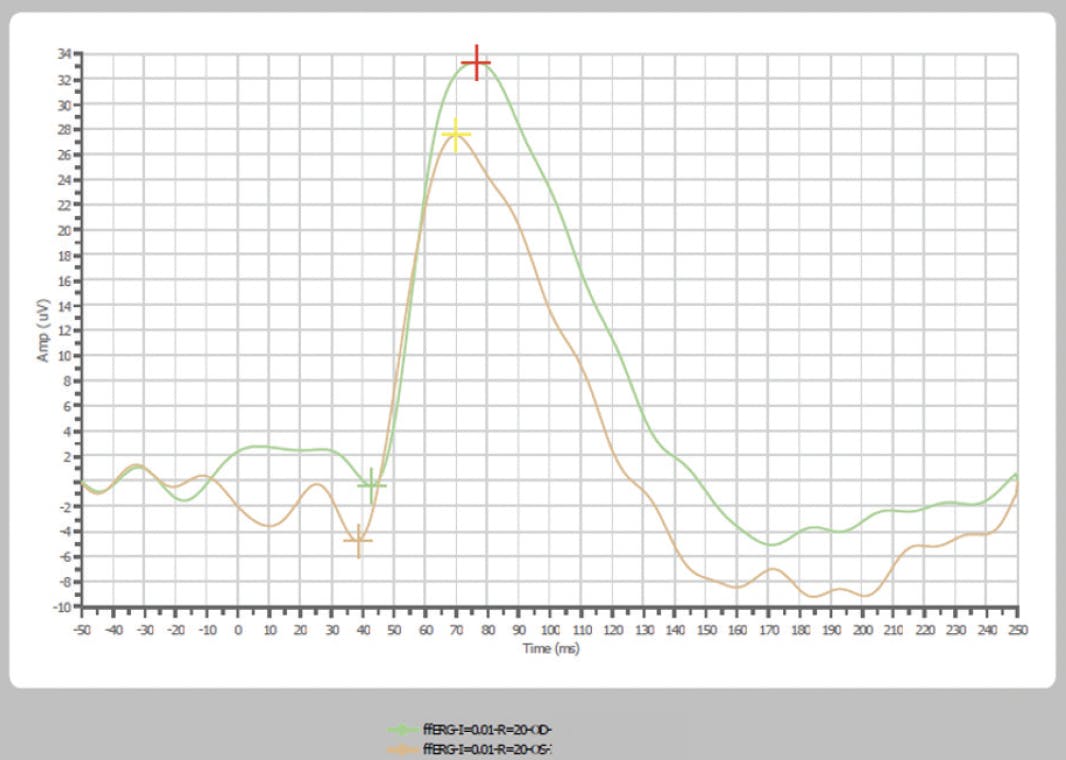
Task: Click the -50 tick label on time axis
Action: click(x=81, y=630)
